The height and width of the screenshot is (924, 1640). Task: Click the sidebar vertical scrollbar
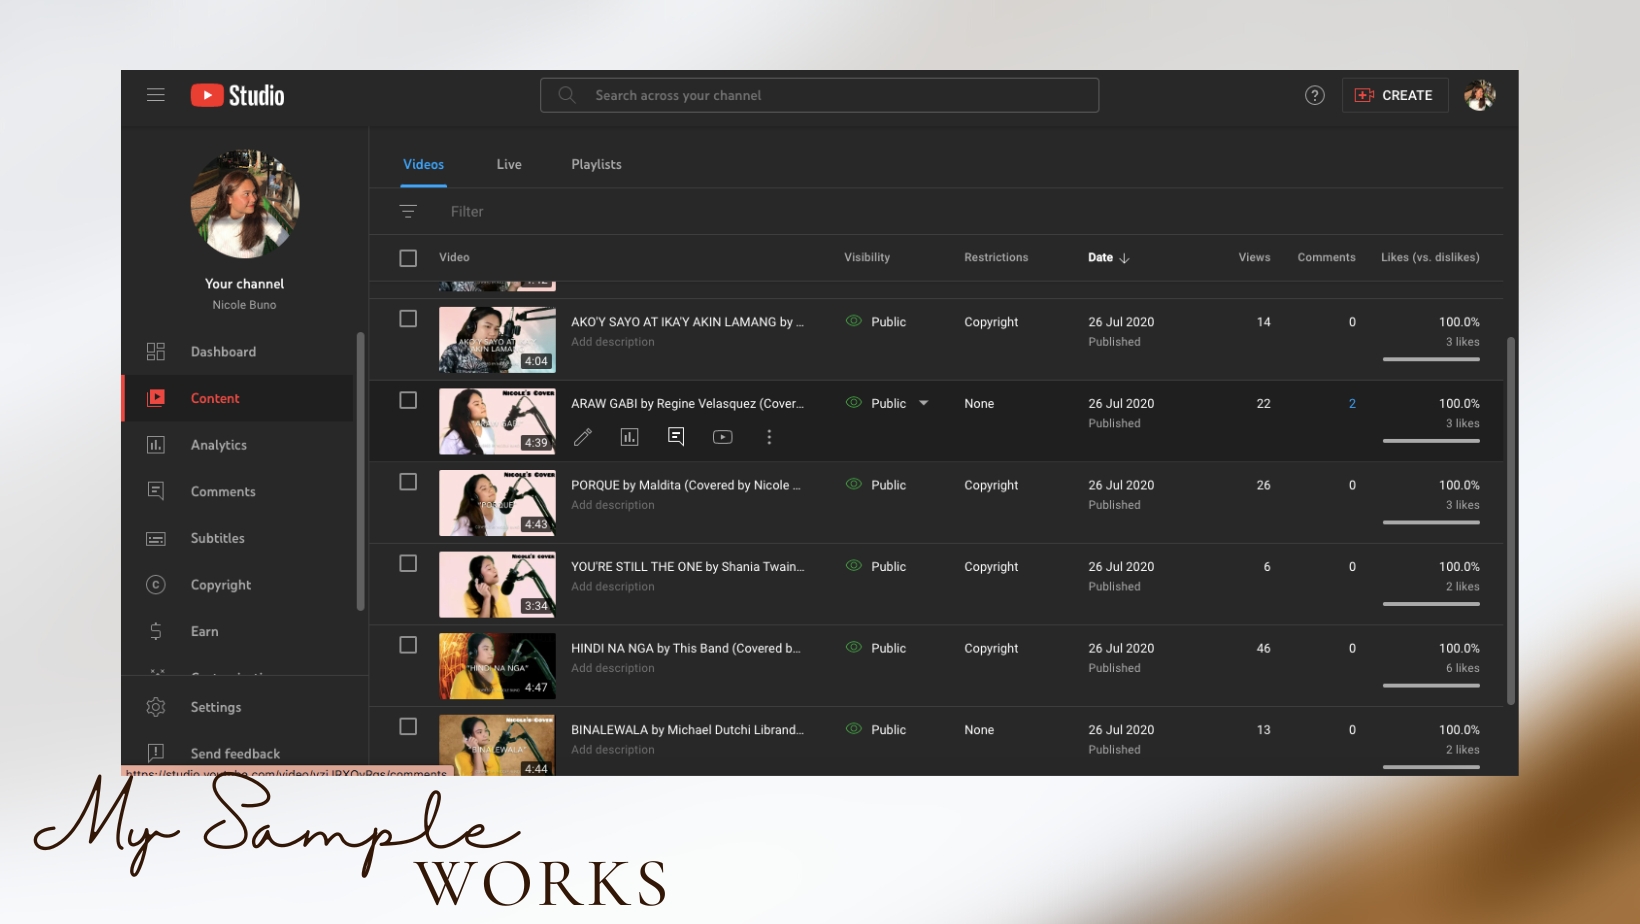click(x=360, y=470)
